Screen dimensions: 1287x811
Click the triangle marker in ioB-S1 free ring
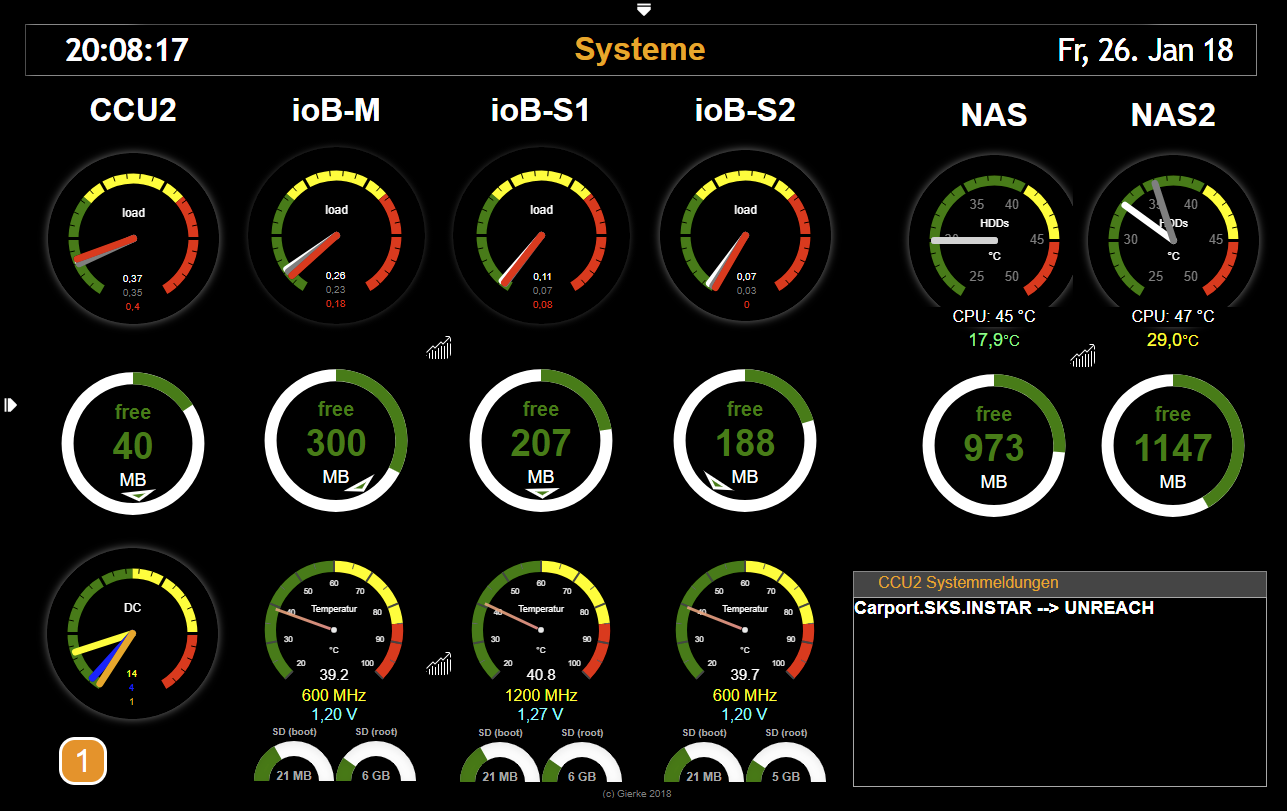click(541, 492)
